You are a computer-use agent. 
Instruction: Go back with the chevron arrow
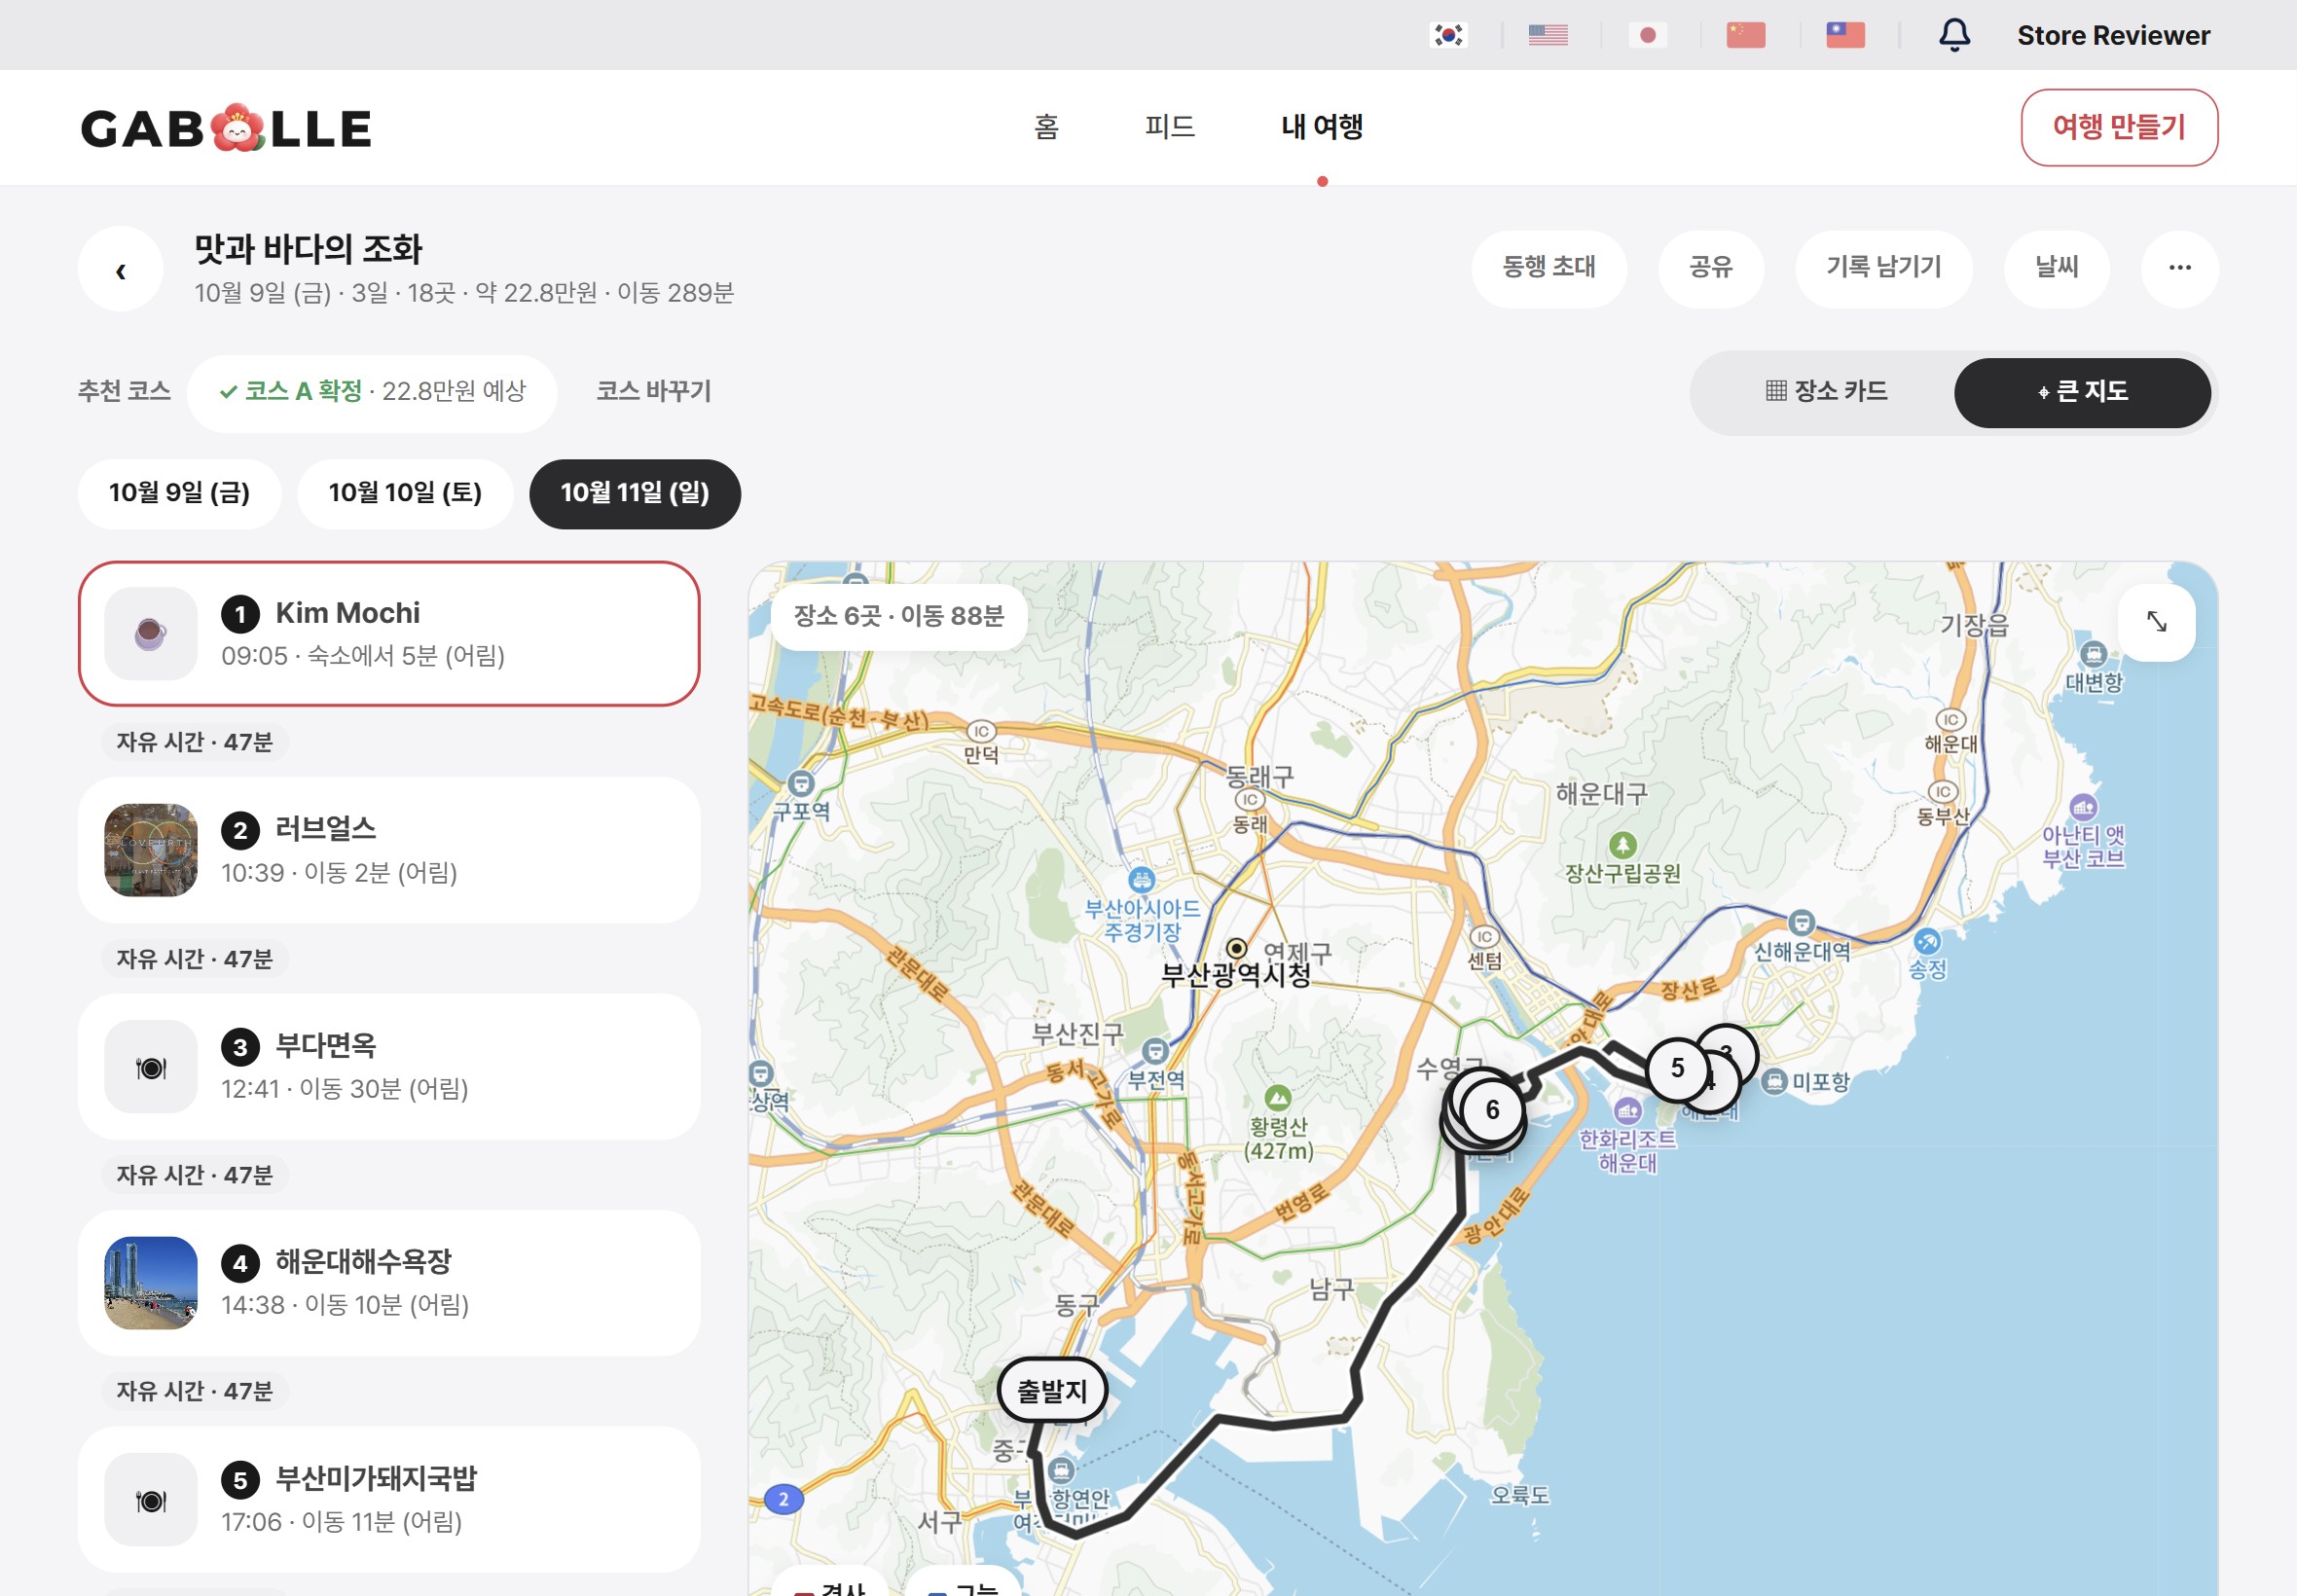click(121, 269)
